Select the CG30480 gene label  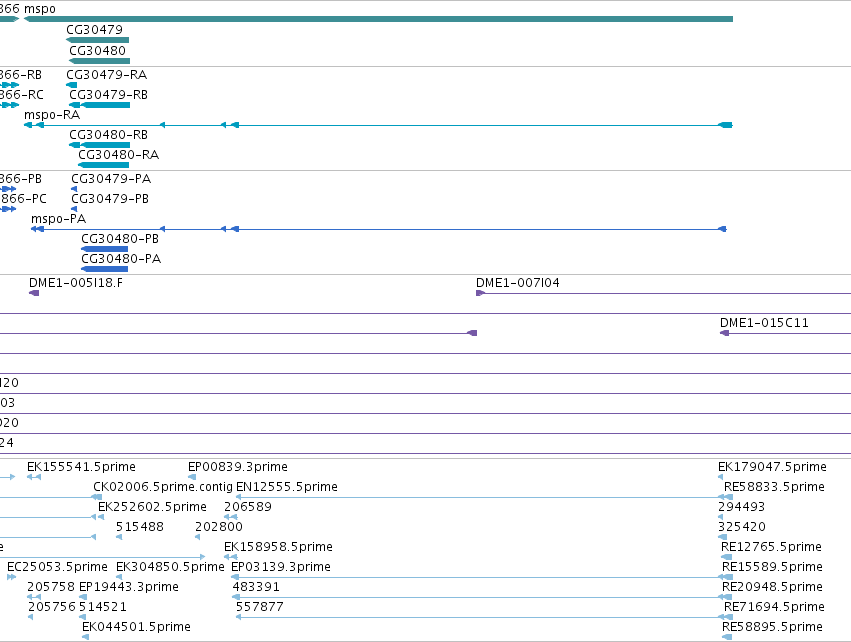(x=97, y=50)
